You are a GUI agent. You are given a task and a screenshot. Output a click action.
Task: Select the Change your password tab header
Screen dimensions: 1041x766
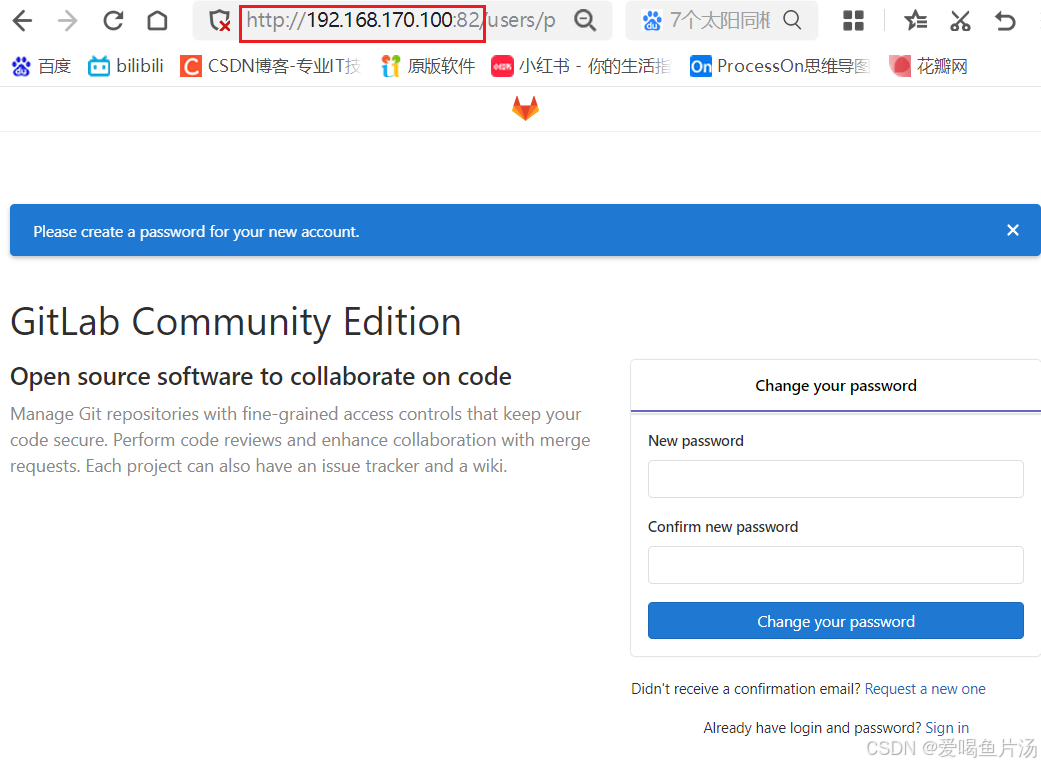point(835,386)
